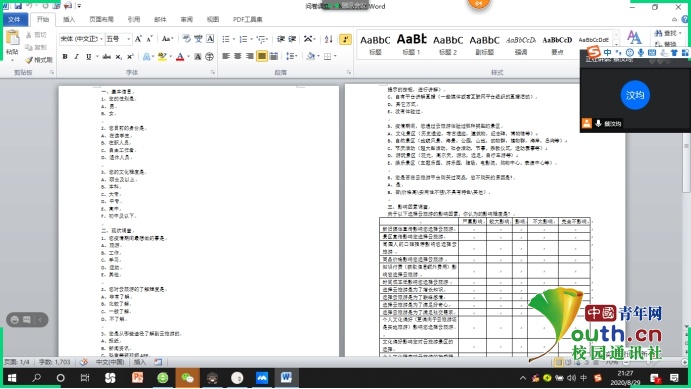Click the numbered list icon
Image resolution: width=691 pixels, height=389 pixels.
click(243, 39)
